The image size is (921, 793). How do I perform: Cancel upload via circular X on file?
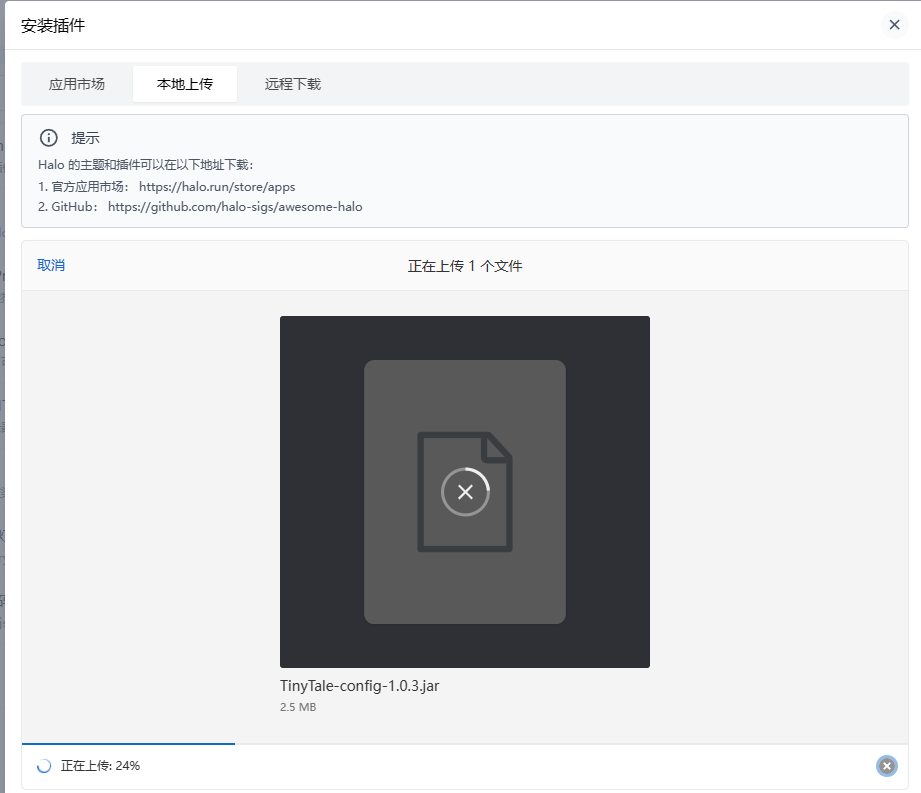pyautogui.click(x=465, y=492)
